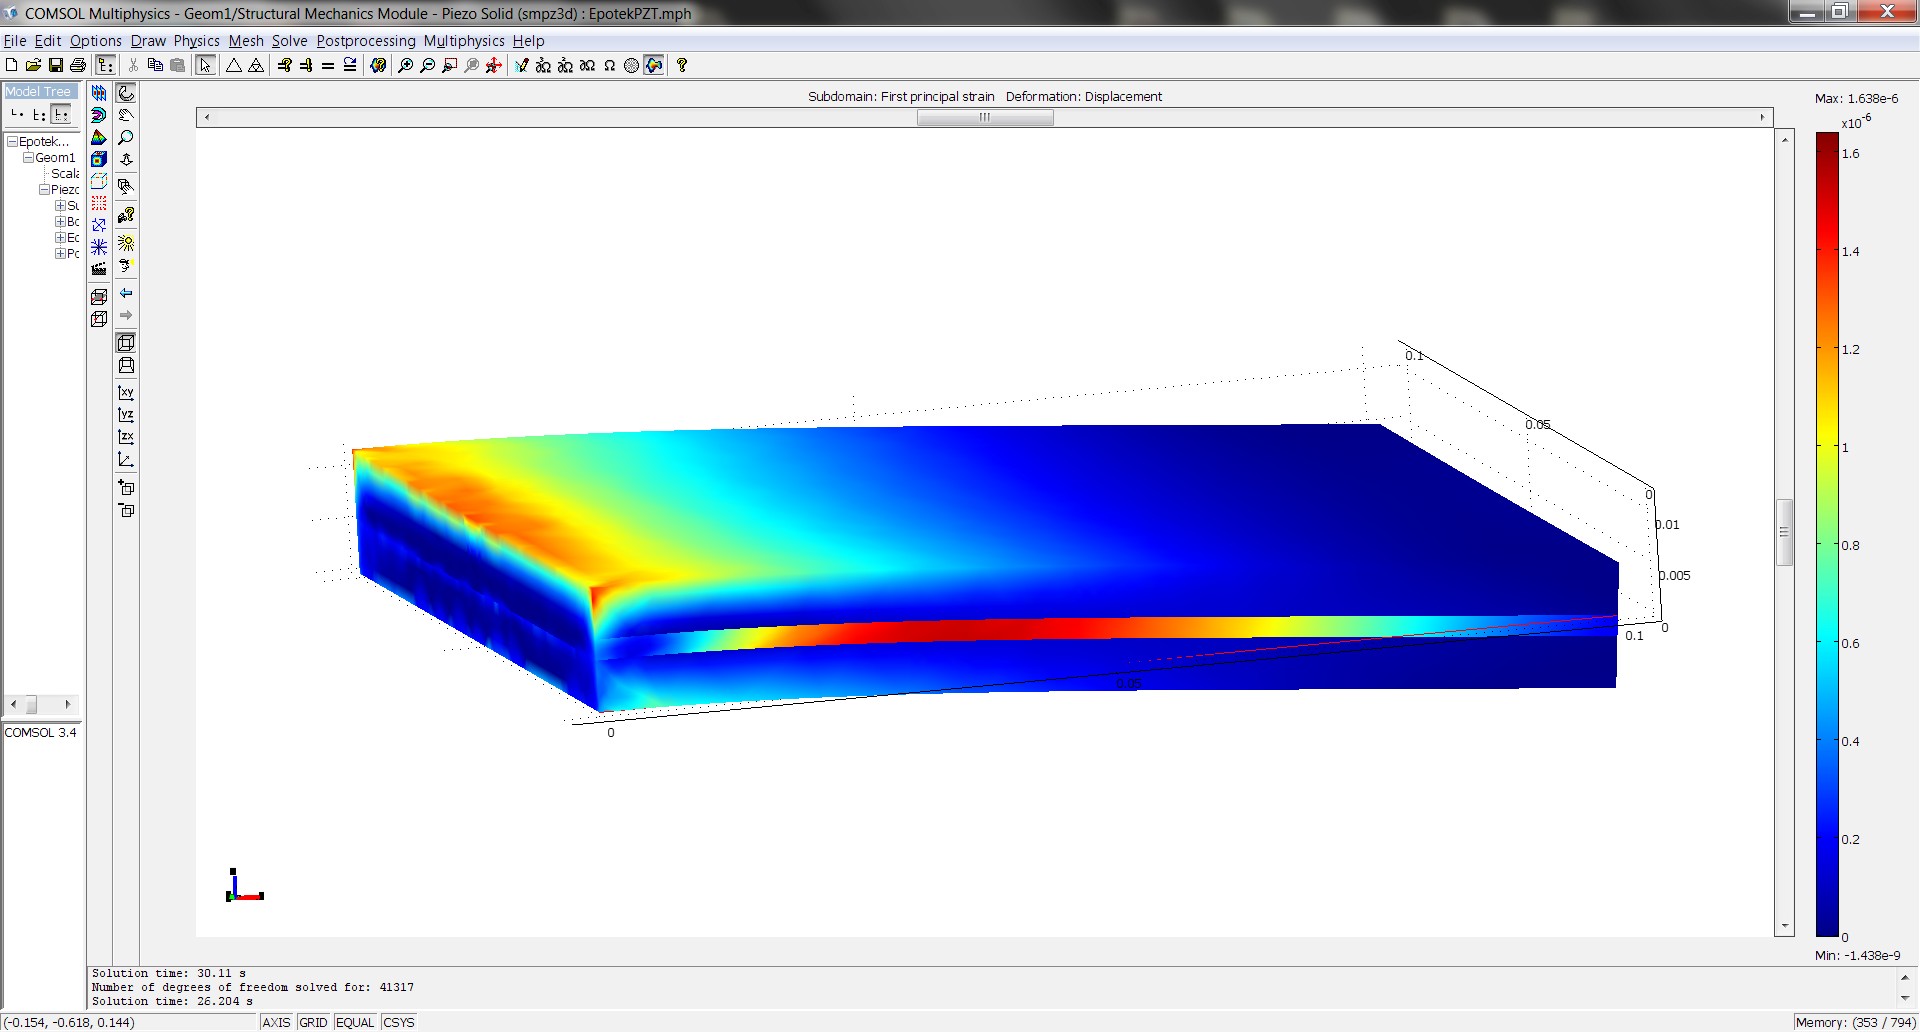Collapse the Piezo Solid tree node
The width and height of the screenshot is (1920, 1032).
point(45,190)
